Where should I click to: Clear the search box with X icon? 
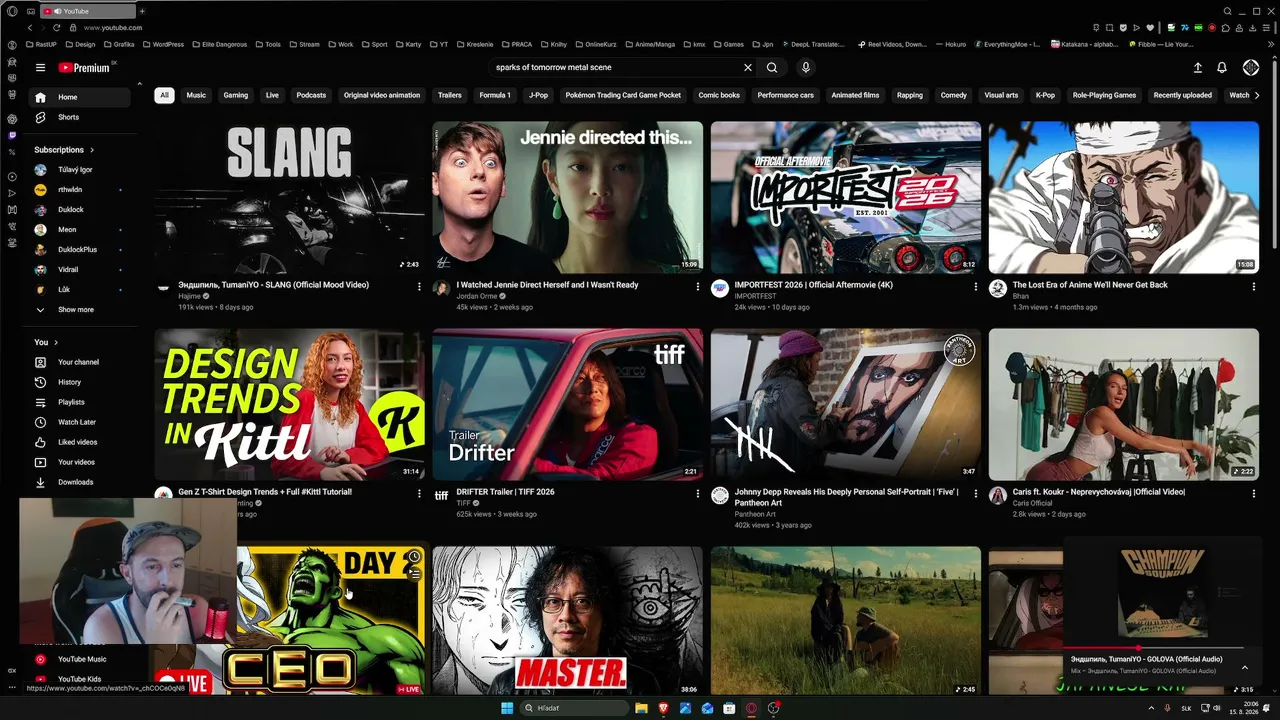pyautogui.click(x=747, y=68)
